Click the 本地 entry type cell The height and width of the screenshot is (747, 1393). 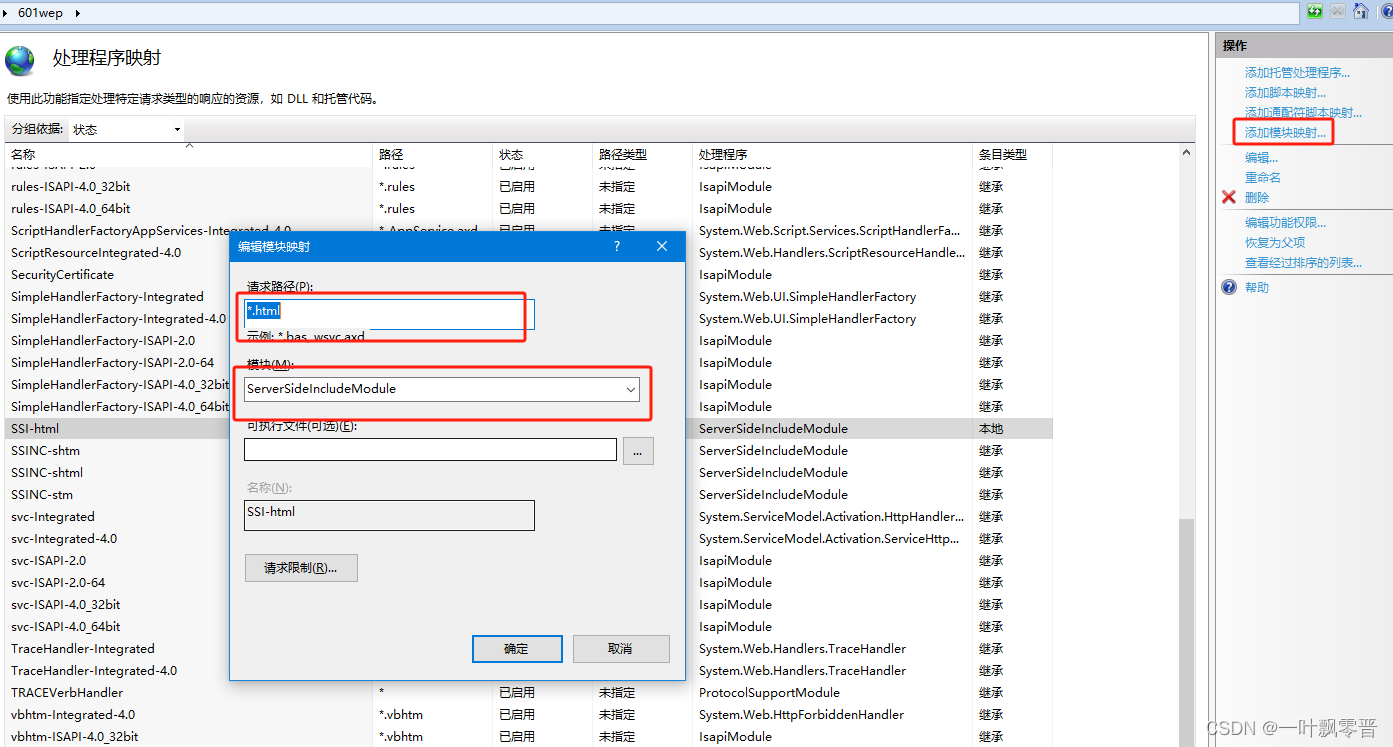pos(991,429)
